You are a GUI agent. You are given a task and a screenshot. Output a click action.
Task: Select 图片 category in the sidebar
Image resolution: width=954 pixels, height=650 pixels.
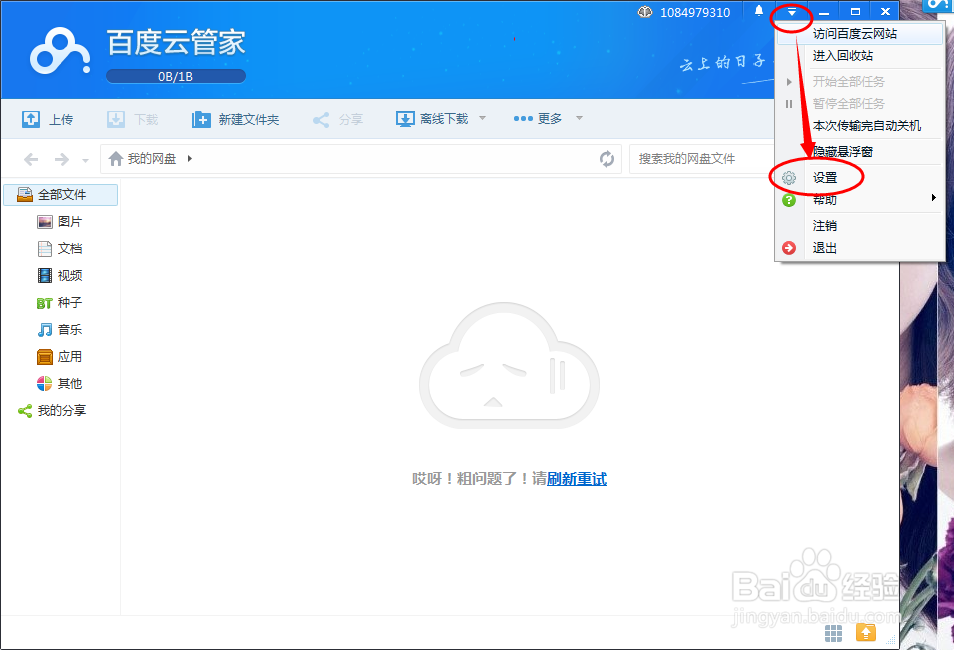(x=60, y=222)
